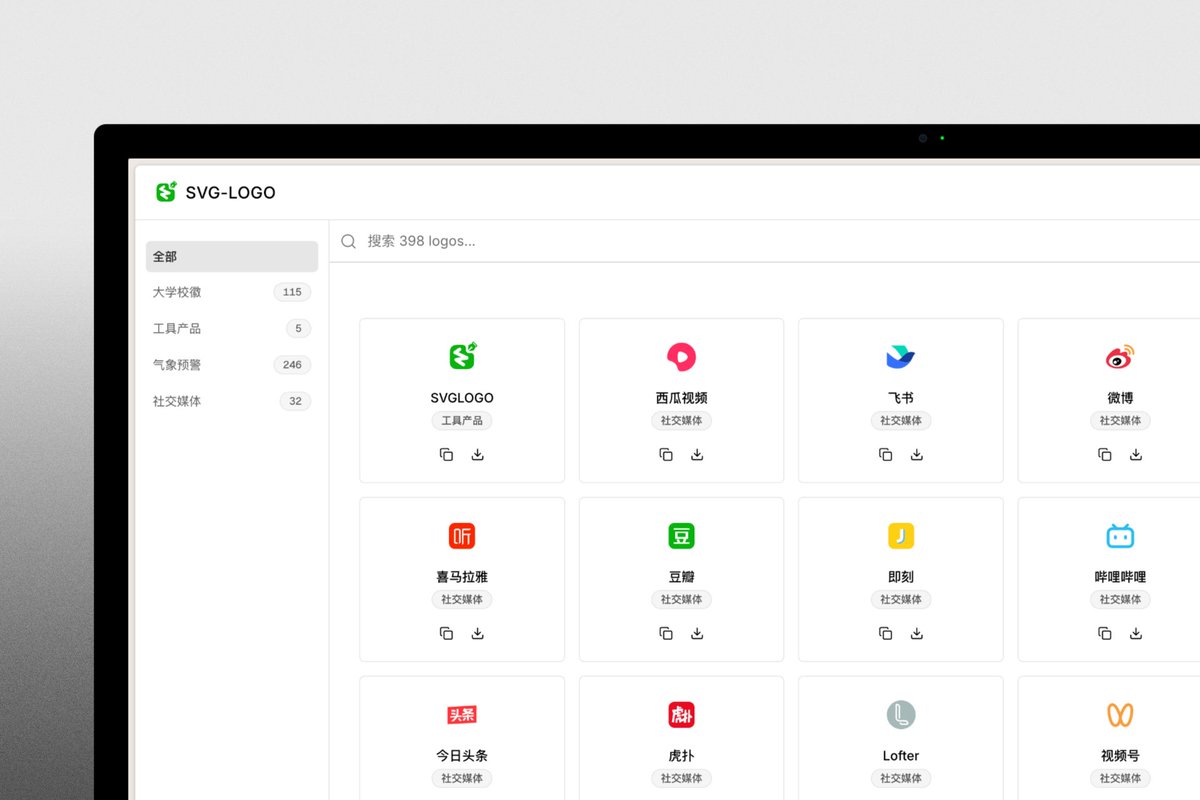The image size is (1200, 800).
Task: Click the 今日头条 red logo image
Action: (x=462, y=715)
